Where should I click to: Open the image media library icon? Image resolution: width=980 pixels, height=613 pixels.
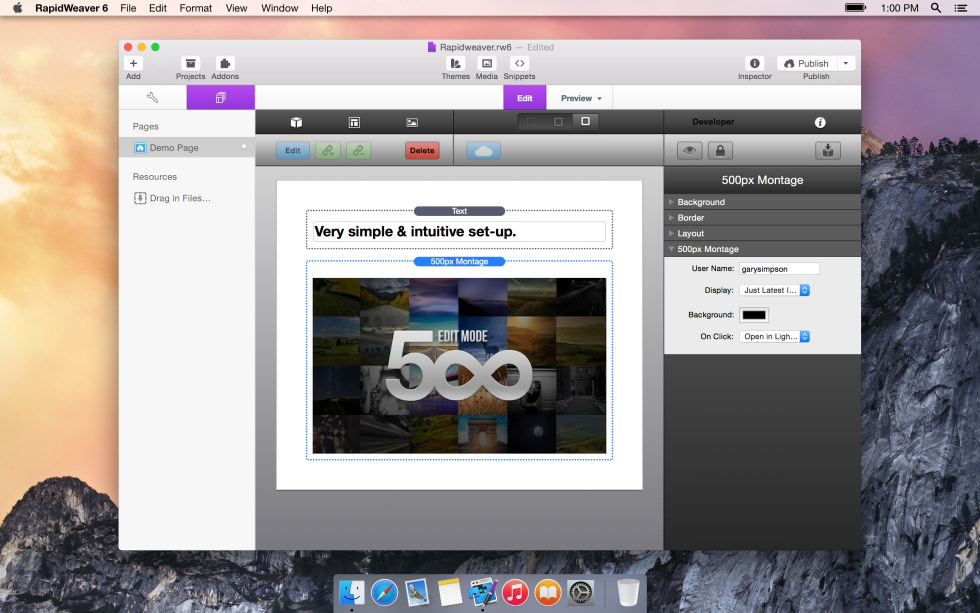coord(412,122)
